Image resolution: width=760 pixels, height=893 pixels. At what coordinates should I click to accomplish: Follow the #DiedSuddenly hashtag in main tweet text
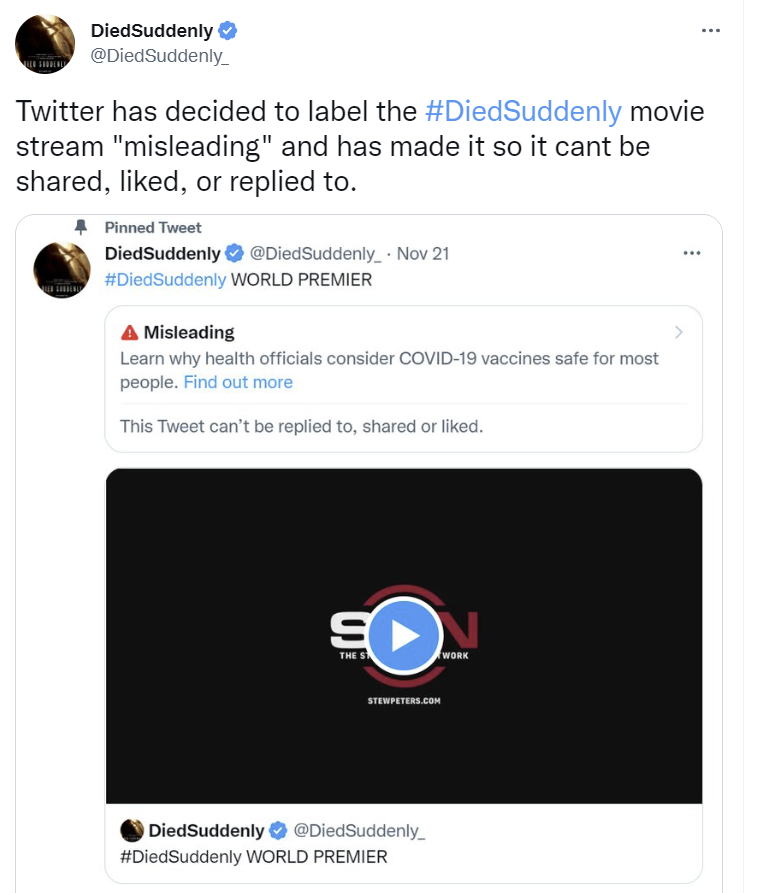[523, 110]
